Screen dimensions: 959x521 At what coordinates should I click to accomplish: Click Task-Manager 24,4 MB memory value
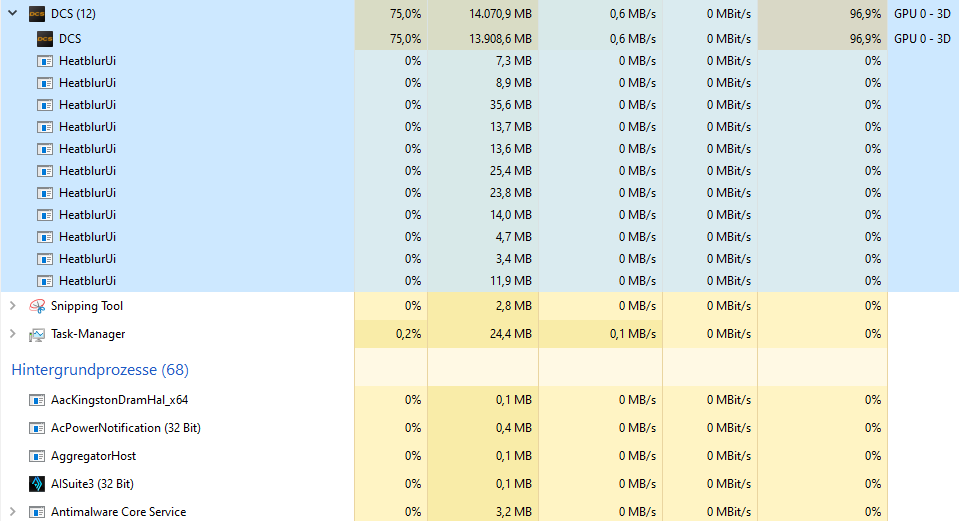coord(511,334)
